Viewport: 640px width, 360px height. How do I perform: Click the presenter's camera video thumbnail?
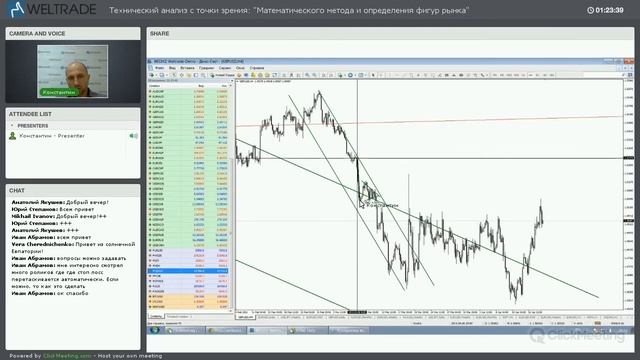[73, 71]
